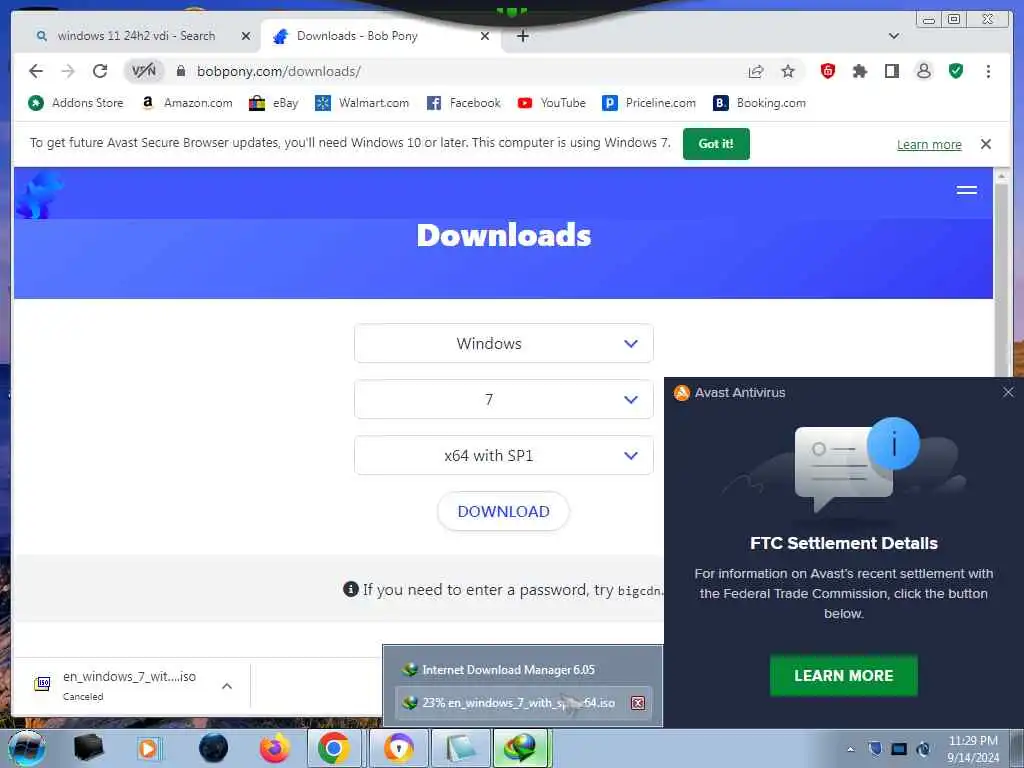Expand the '7' version dropdown
Image resolution: width=1024 pixels, height=768 pixels.
pyautogui.click(x=504, y=399)
